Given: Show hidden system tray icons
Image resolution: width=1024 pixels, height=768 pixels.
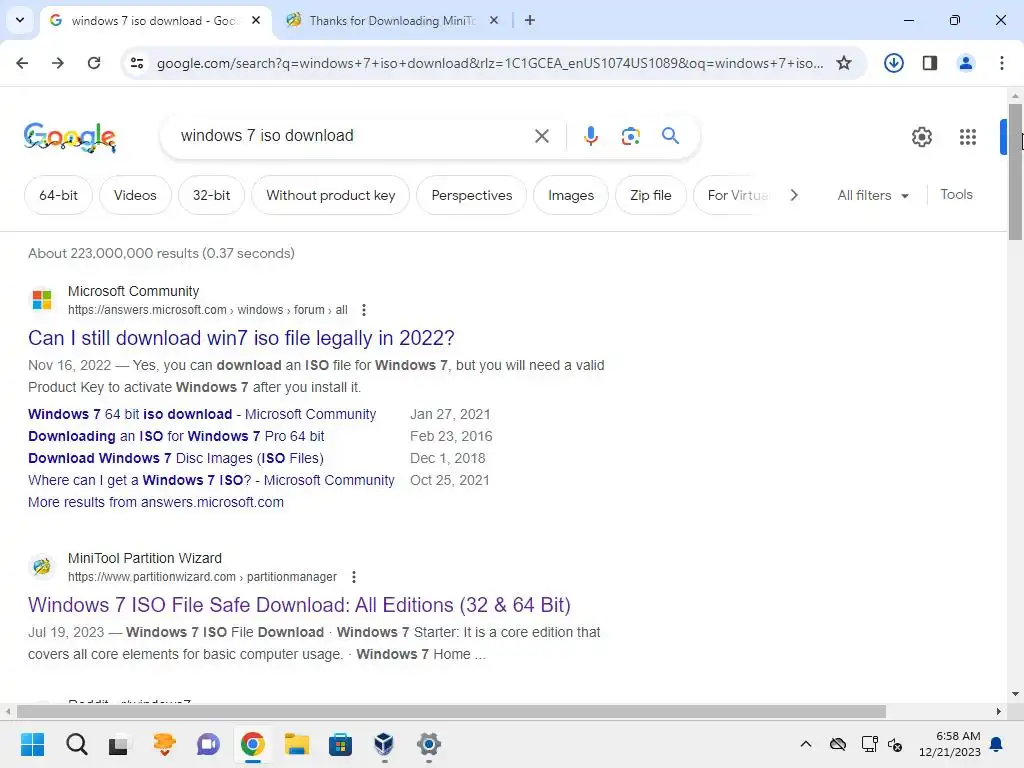Looking at the screenshot, I should 806,744.
